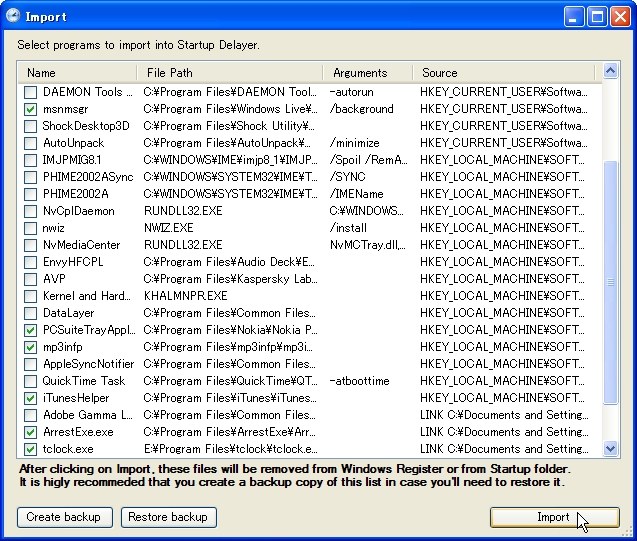Screen dimensions: 637x541
Task: Check the QuickTime Task checkbox
Action: point(30,381)
